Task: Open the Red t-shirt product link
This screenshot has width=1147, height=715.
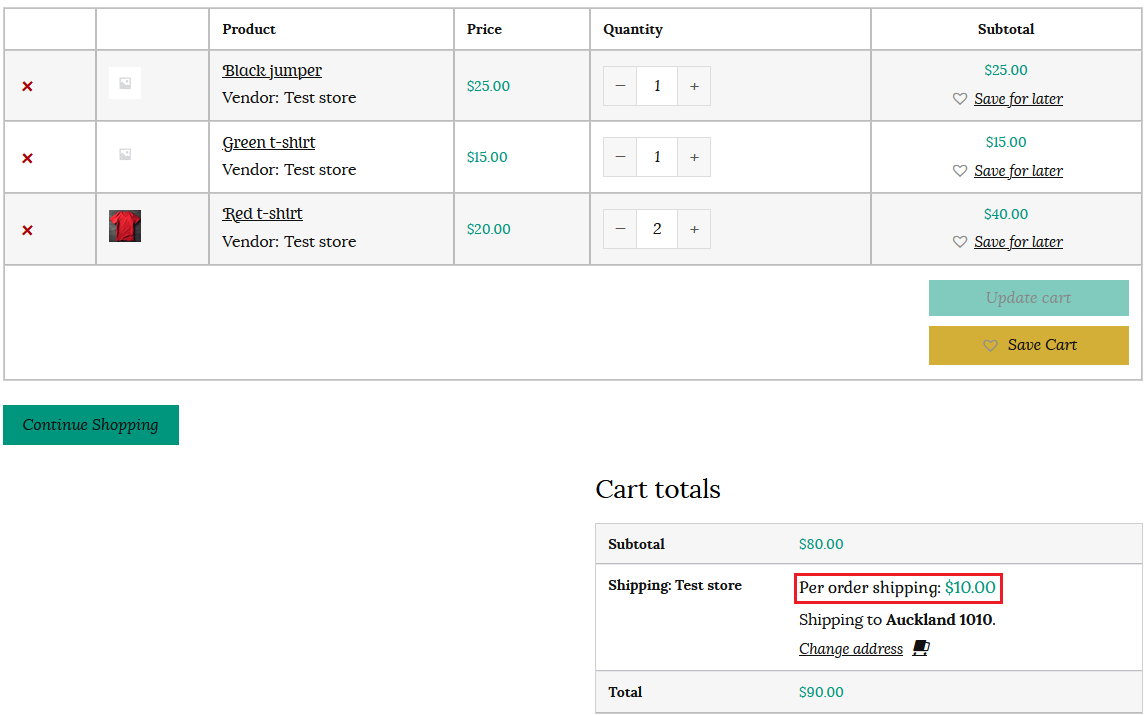Action: click(x=262, y=214)
